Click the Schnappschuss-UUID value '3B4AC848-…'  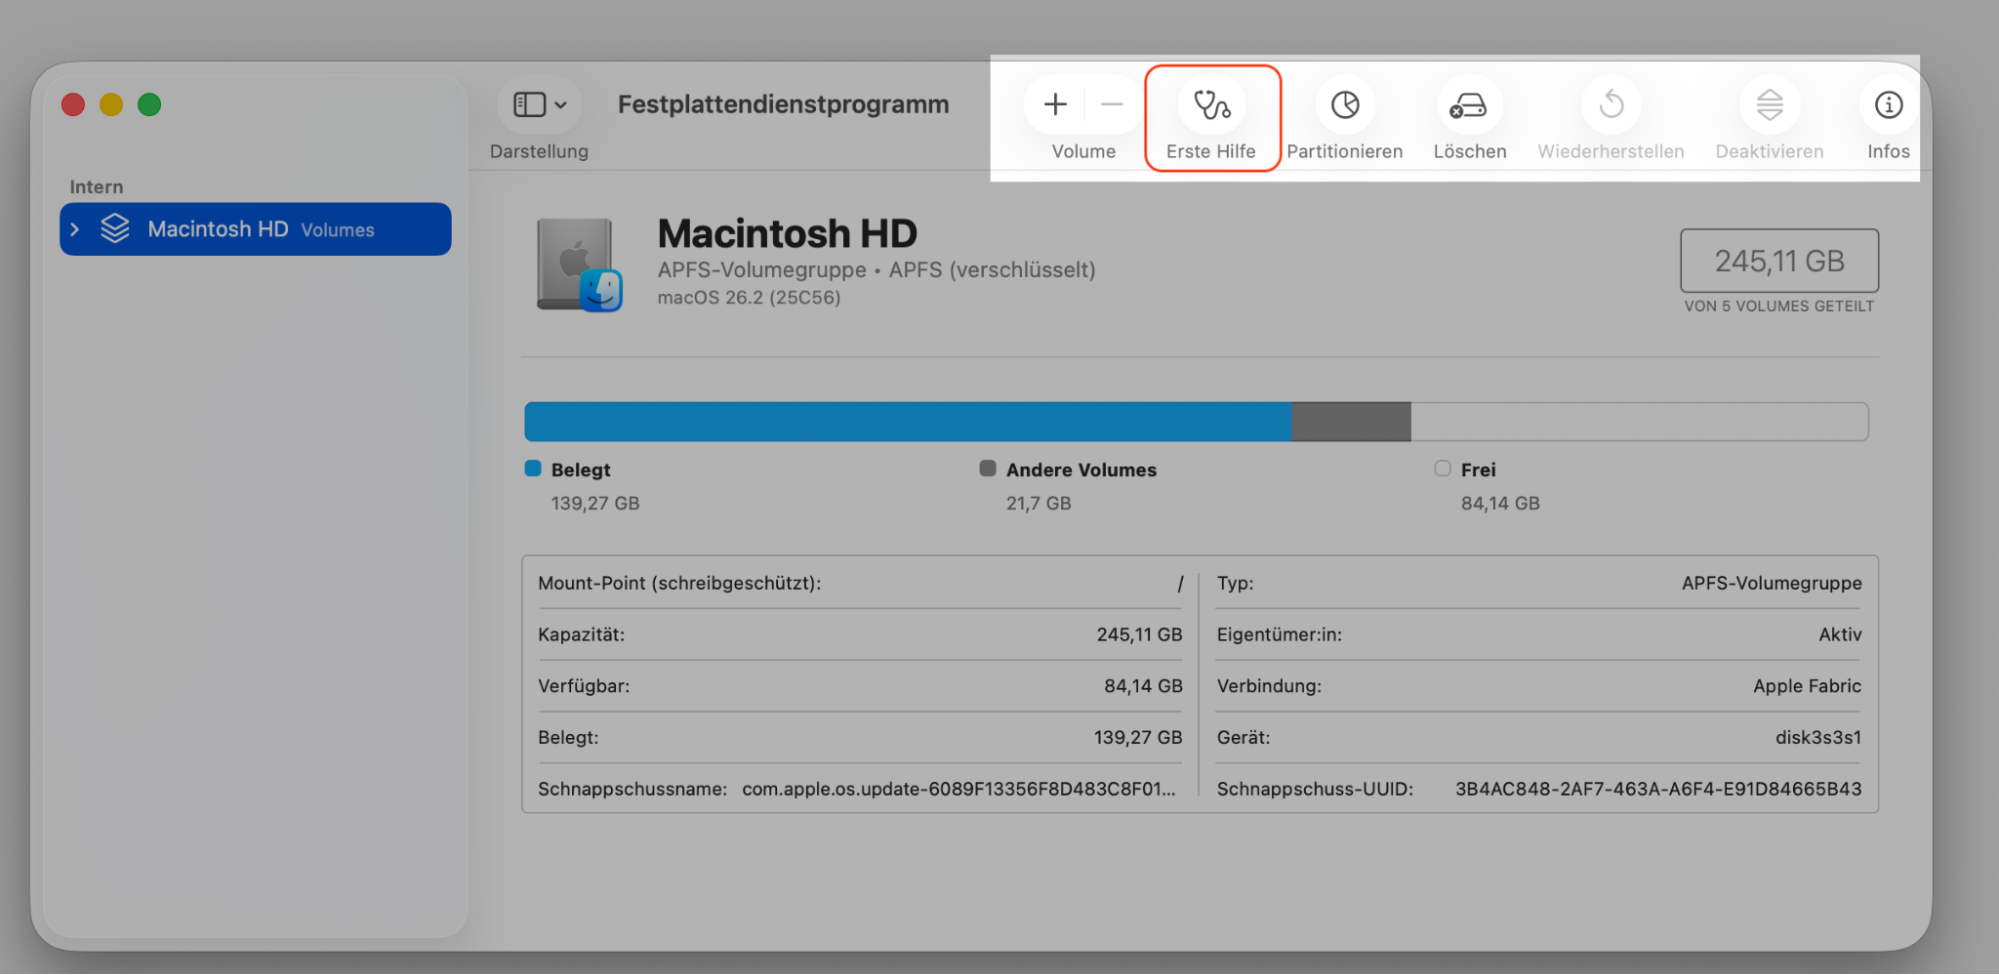coord(1658,789)
